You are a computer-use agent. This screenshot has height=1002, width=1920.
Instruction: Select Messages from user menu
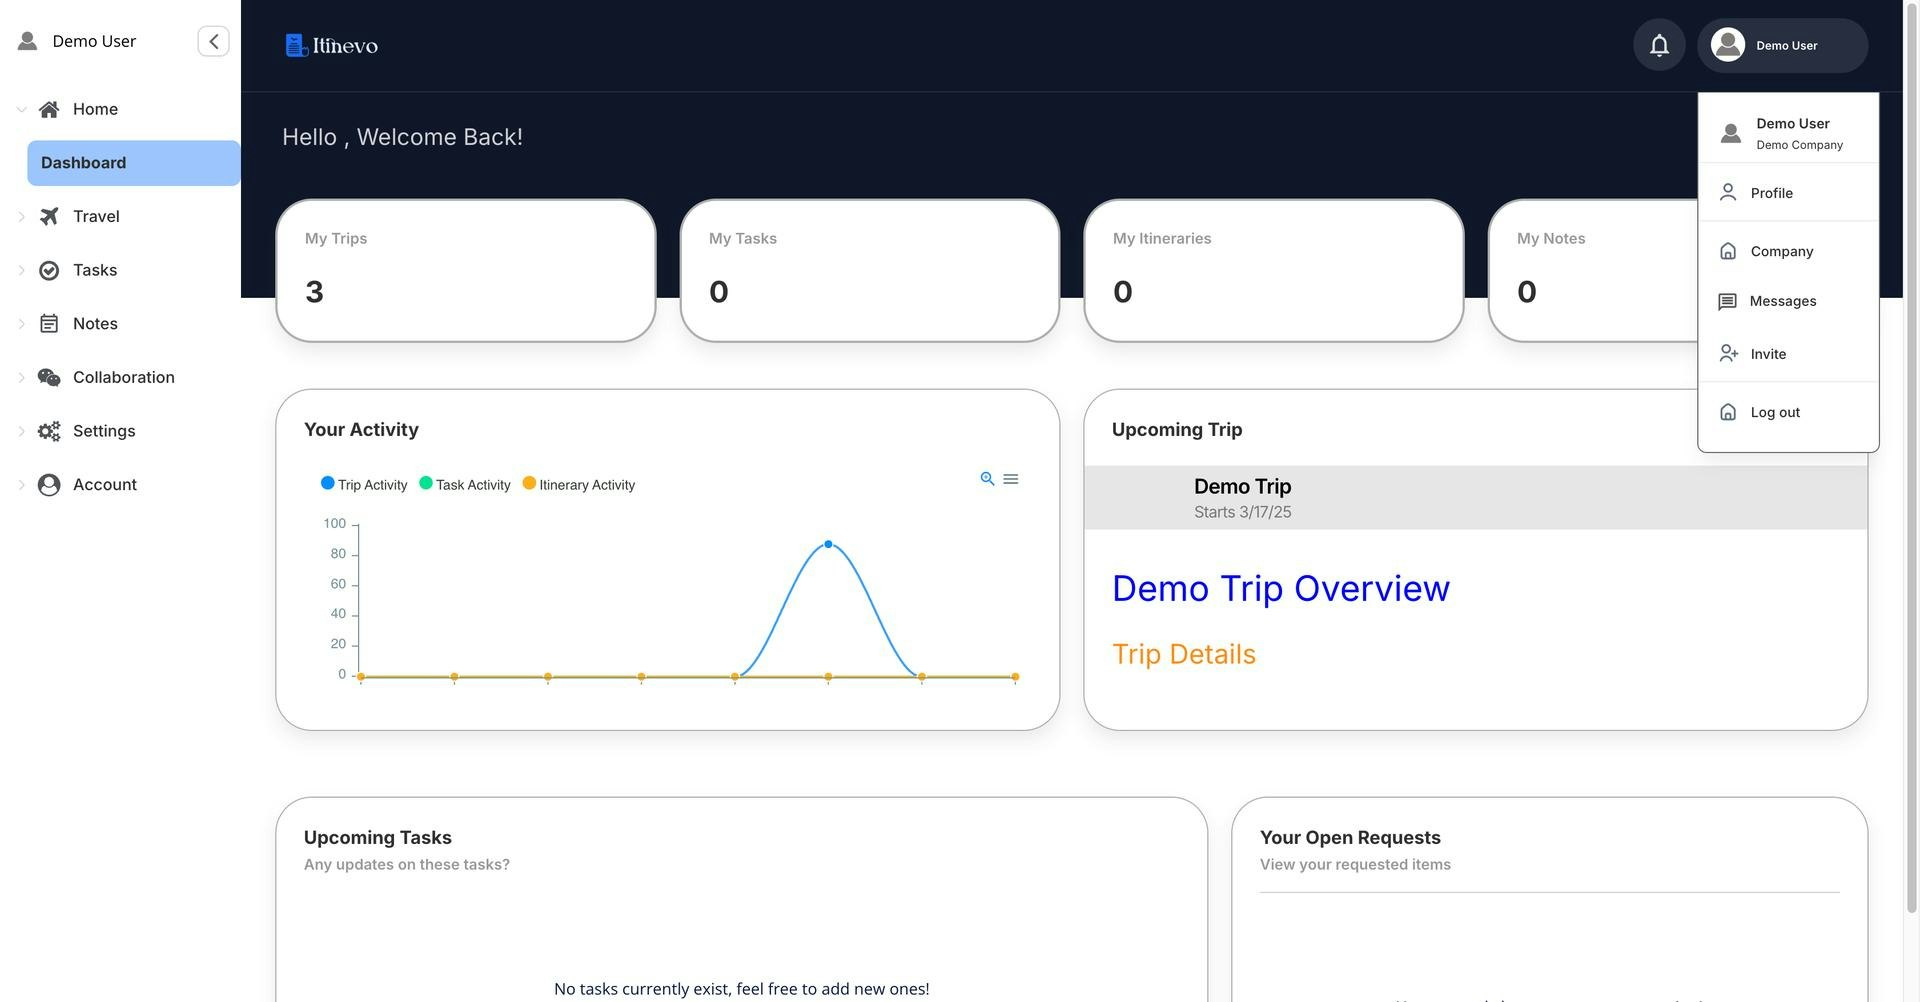coord(1788,301)
